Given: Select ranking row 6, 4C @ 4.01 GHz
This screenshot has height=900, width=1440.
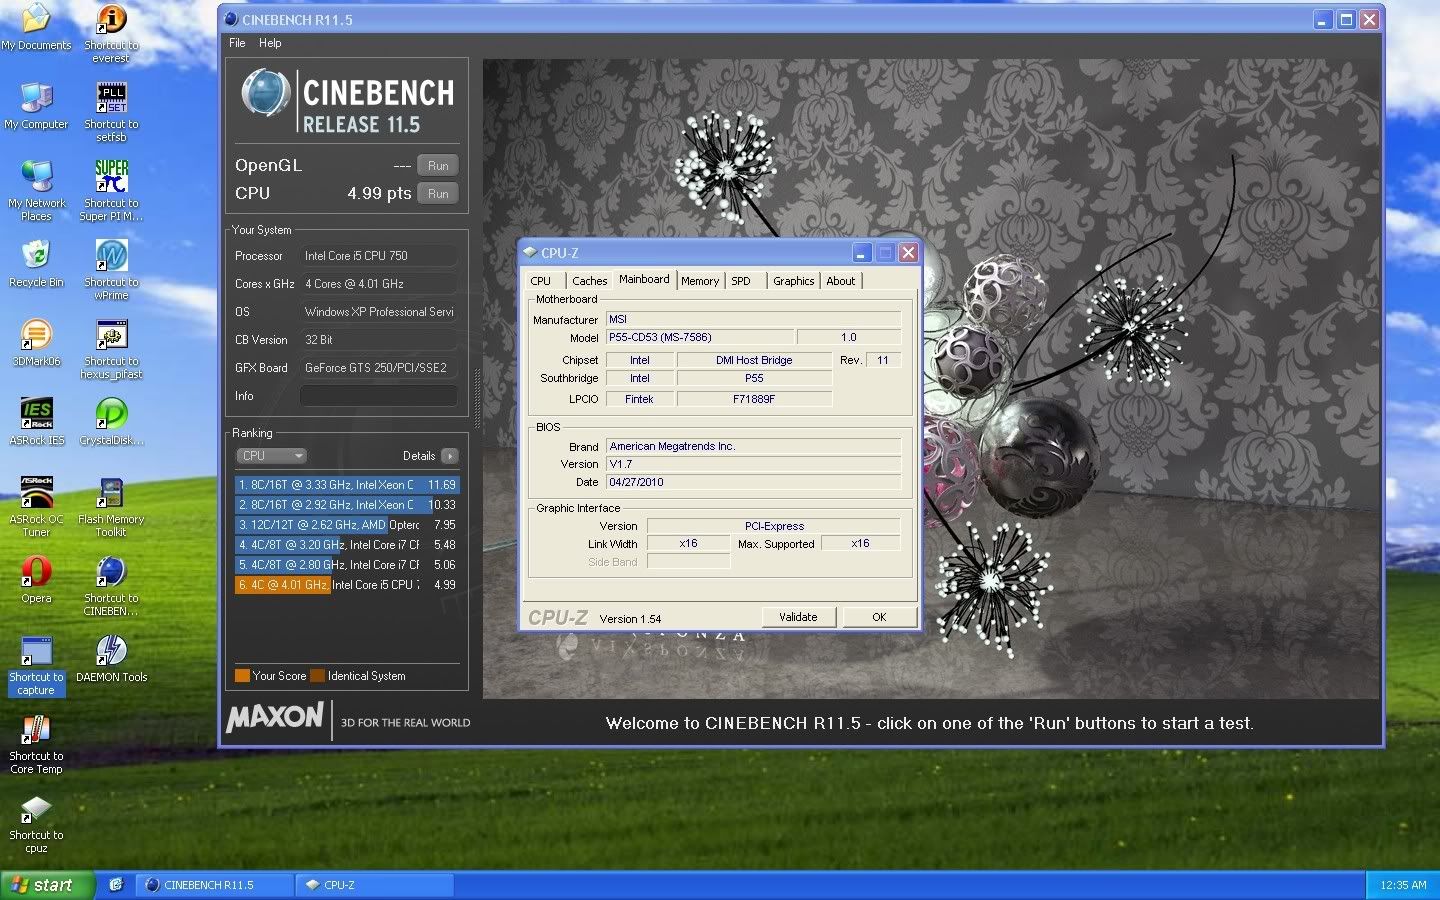Looking at the screenshot, I should 346,585.
